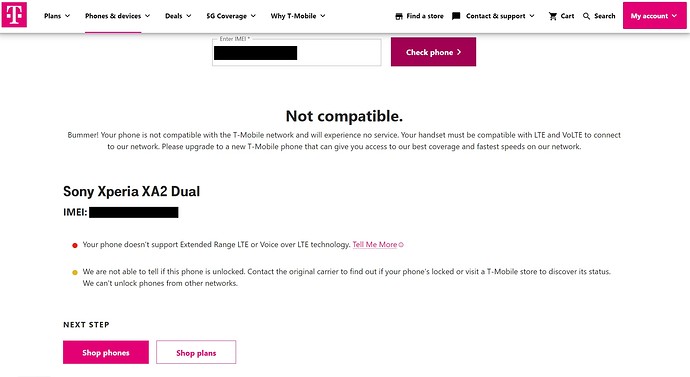Click the Shop plans button
This screenshot has height=377, width=690.
(x=196, y=352)
